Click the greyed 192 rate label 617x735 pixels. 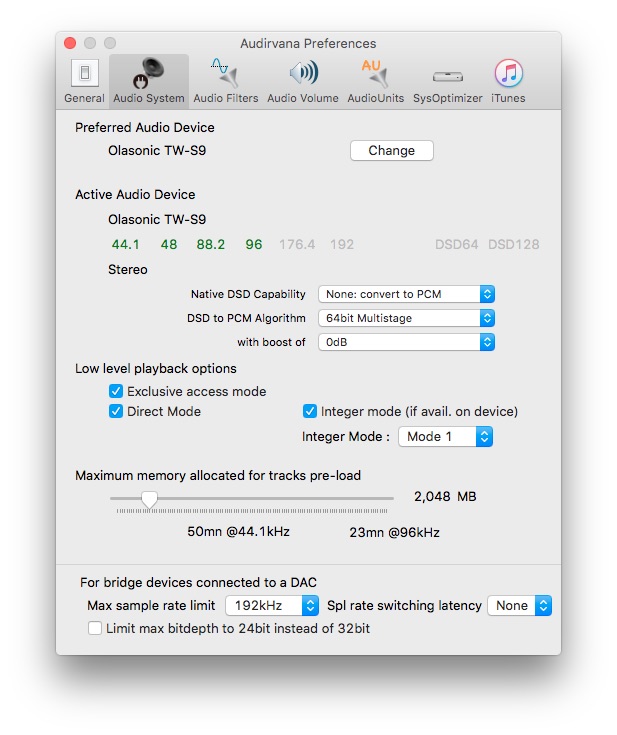pos(342,244)
